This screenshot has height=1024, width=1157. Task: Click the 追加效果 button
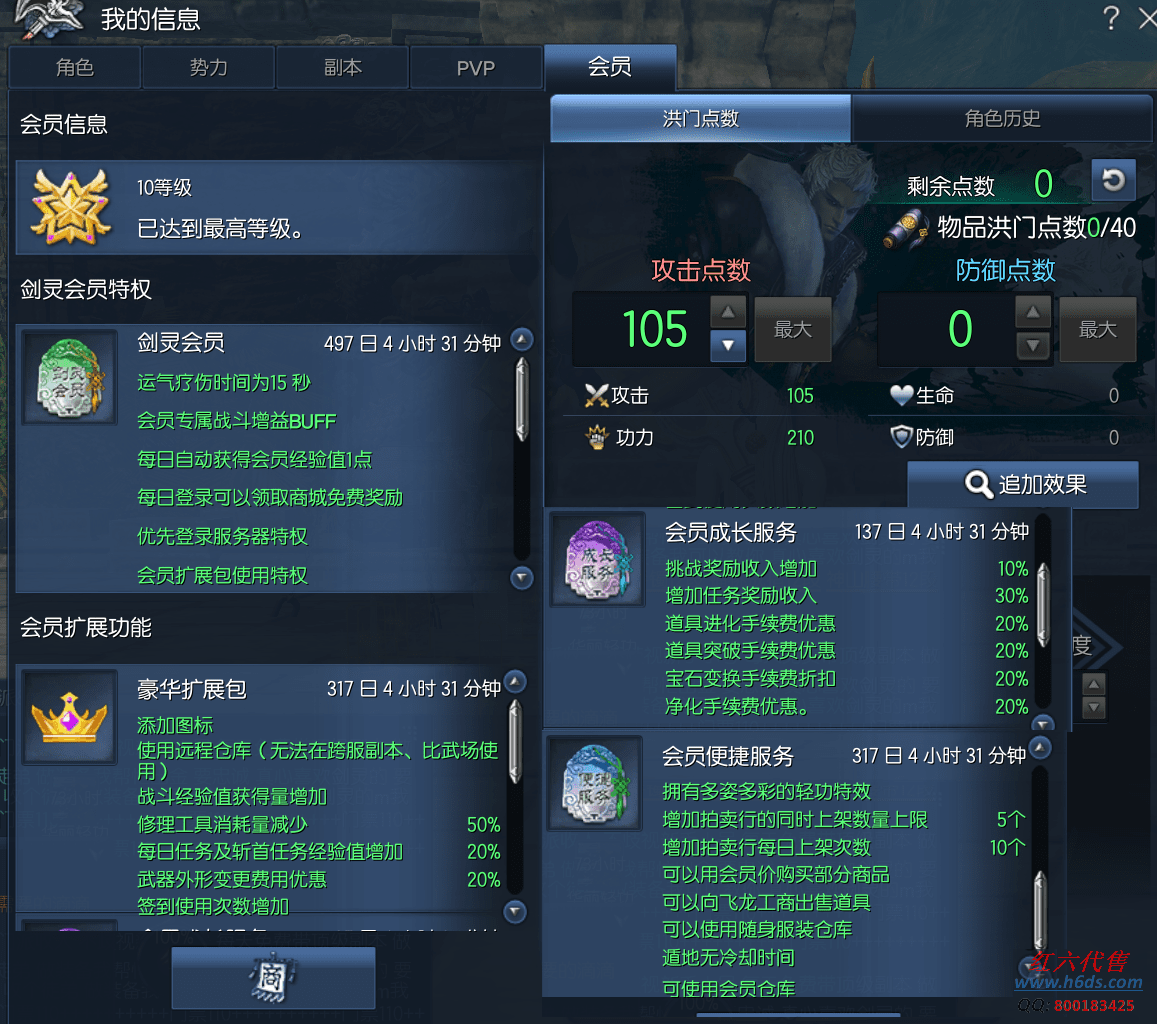pyautogui.click(x=1023, y=485)
